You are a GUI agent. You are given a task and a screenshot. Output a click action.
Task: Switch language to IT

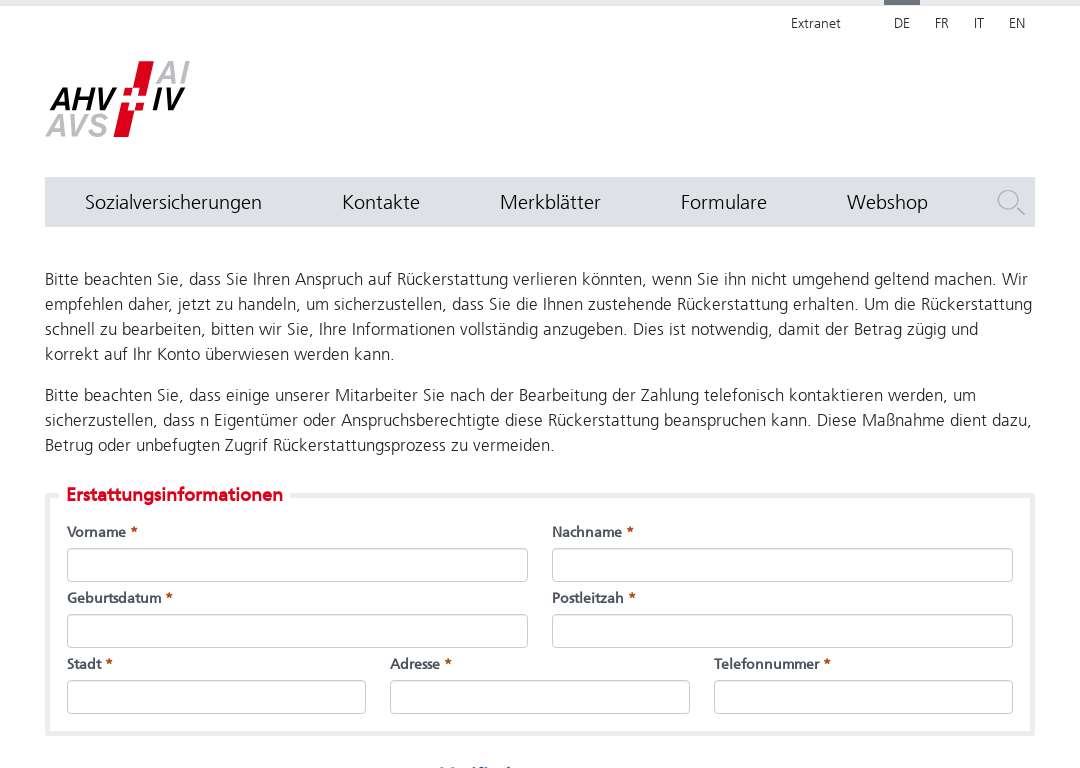tap(979, 23)
